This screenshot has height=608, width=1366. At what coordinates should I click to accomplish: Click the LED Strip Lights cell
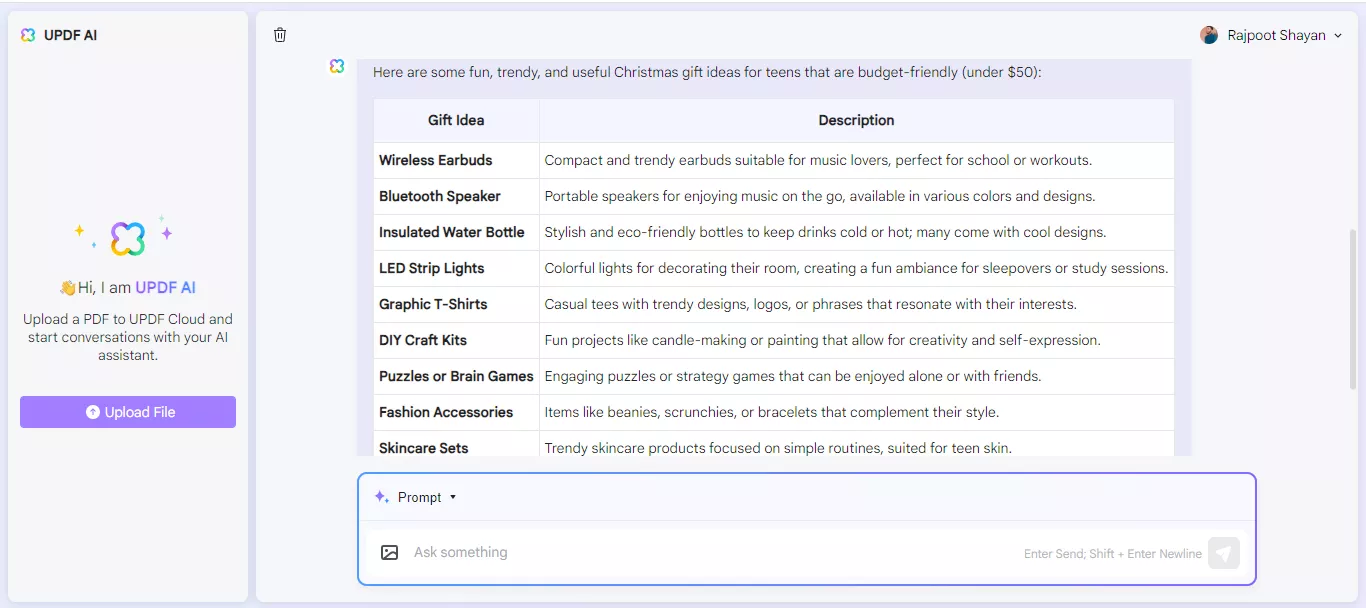point(432,268)
